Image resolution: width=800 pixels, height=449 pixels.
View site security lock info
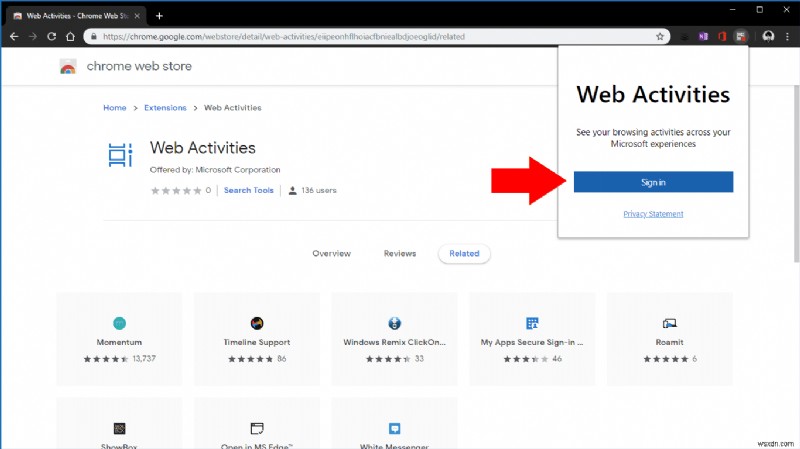(93, 37)
